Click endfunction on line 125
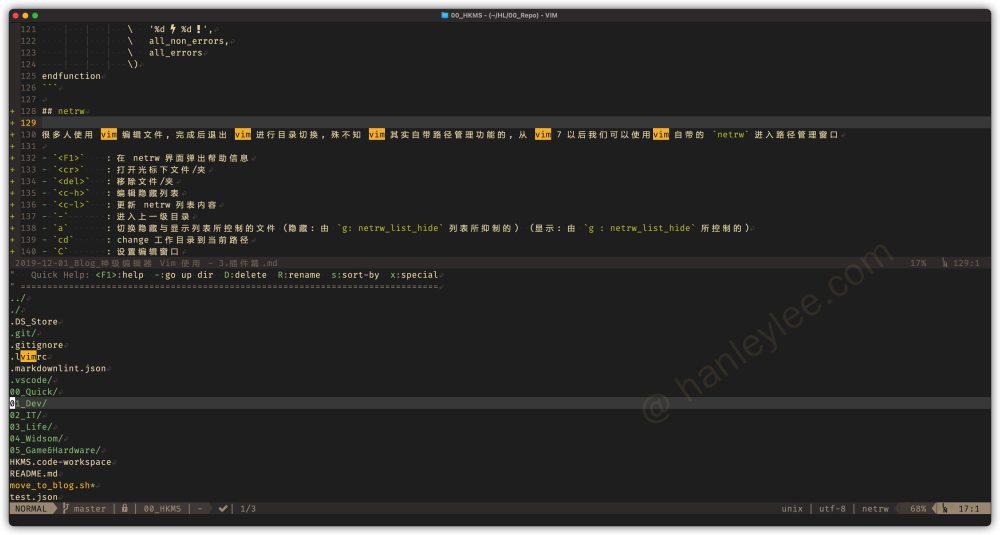 [71, 76]
